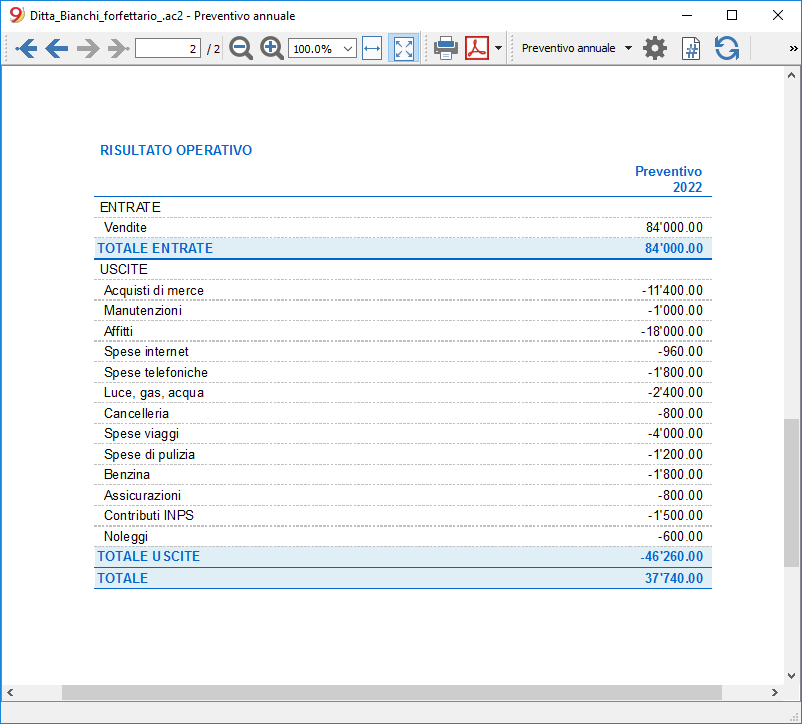Expand toolbar overflow chevron
Image resolution: width=802 pixels, height=725 pixels.
pyautogui.click(x=793, y=49)
